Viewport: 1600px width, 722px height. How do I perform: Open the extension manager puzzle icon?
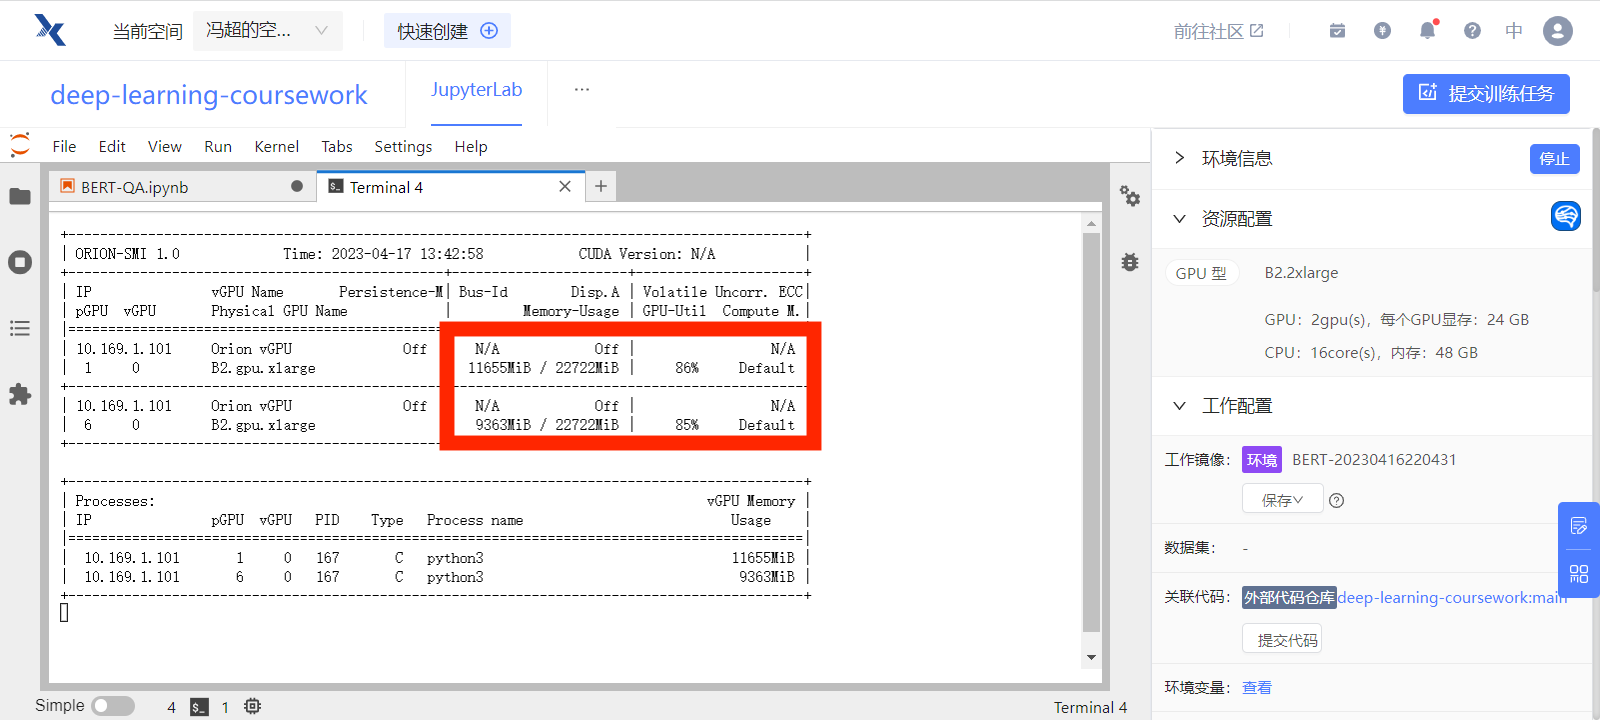pos(20,395)
